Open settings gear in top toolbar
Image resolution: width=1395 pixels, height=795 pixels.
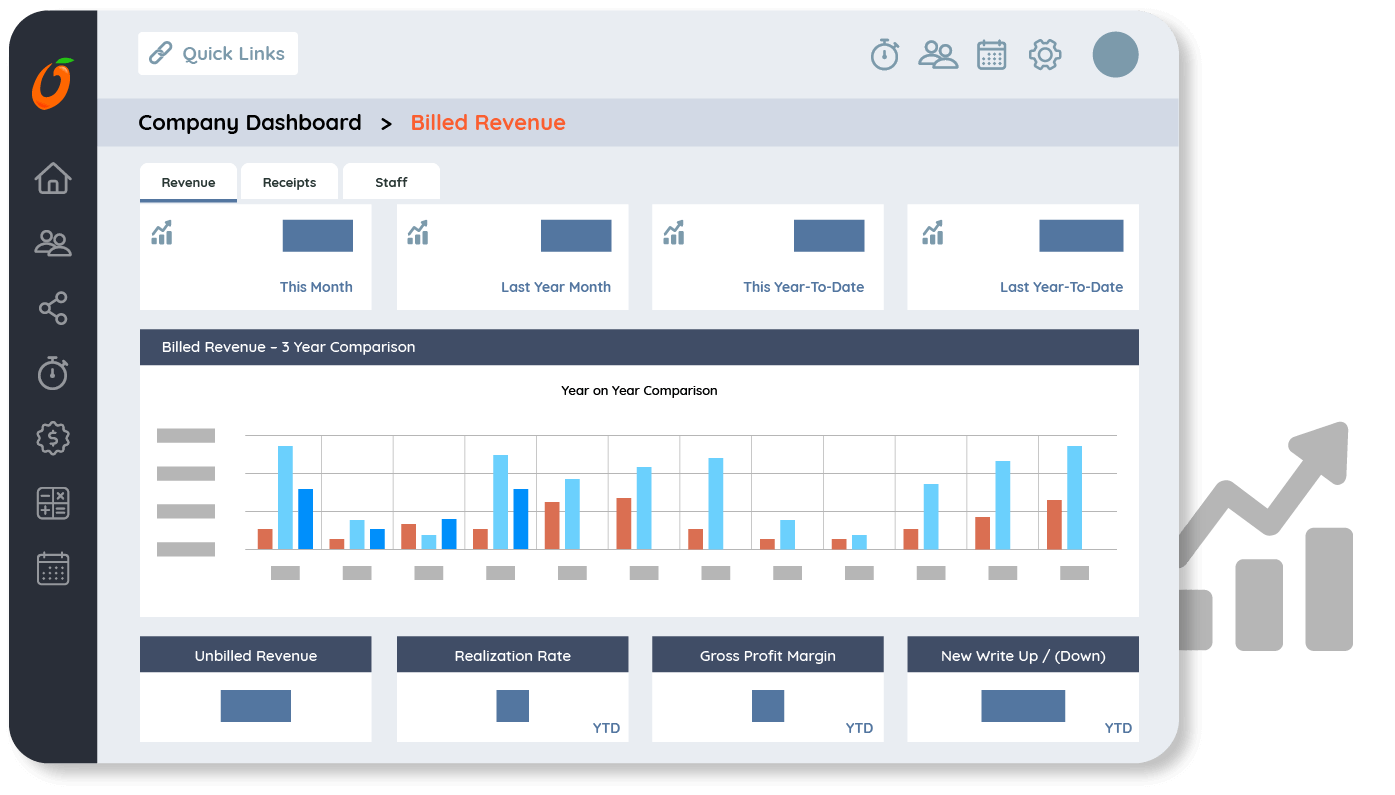pos(1045,54)
